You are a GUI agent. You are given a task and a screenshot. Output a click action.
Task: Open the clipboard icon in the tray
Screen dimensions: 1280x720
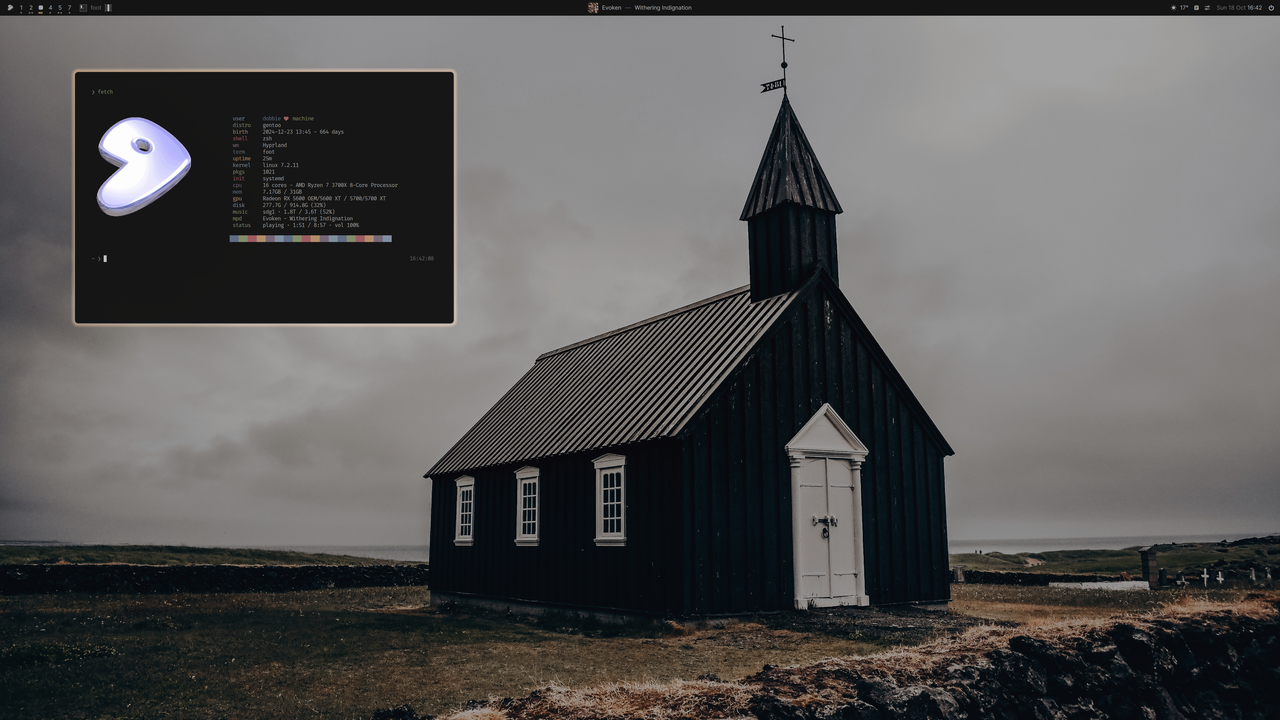[x=1196, y=8]
